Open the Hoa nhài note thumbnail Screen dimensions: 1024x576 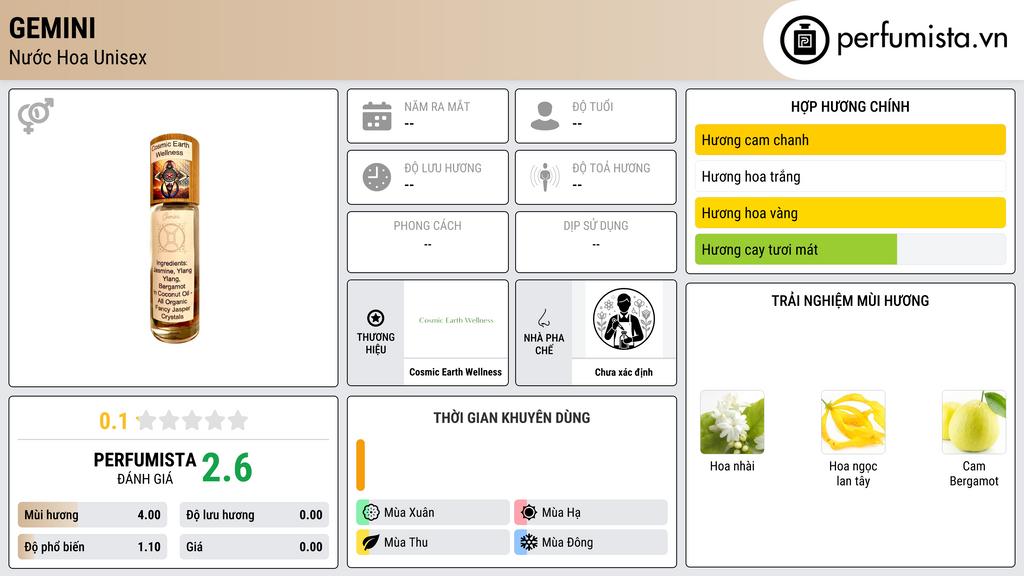[x=732, y=422]
